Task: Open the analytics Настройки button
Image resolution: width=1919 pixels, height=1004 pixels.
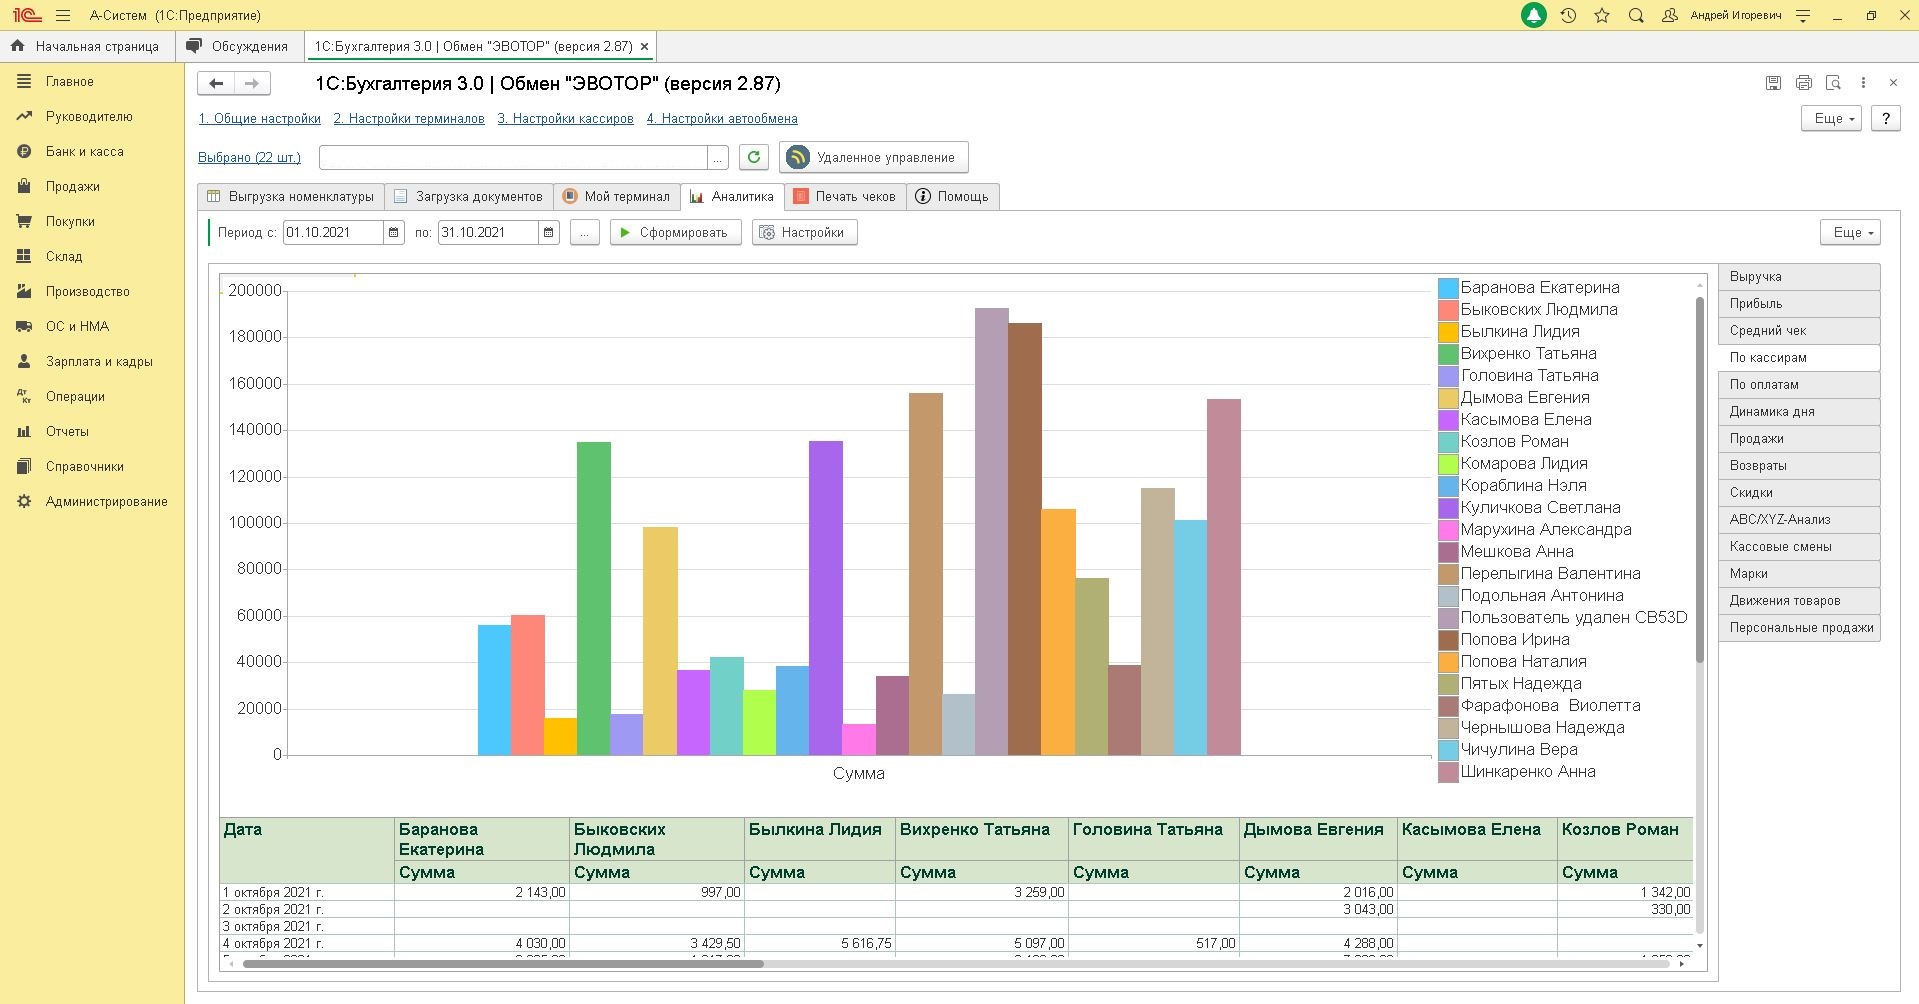Action: 804,232
